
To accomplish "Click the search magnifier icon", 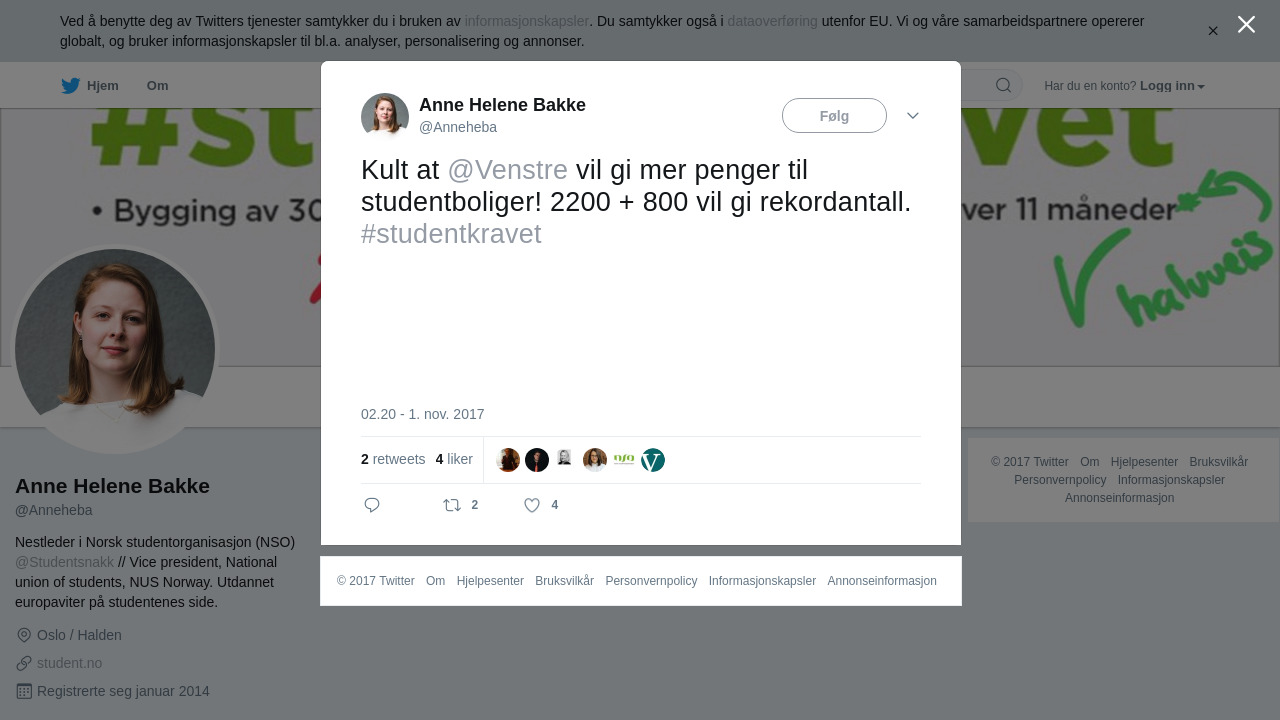I will pyautogui.click(x=1003, y=85).
